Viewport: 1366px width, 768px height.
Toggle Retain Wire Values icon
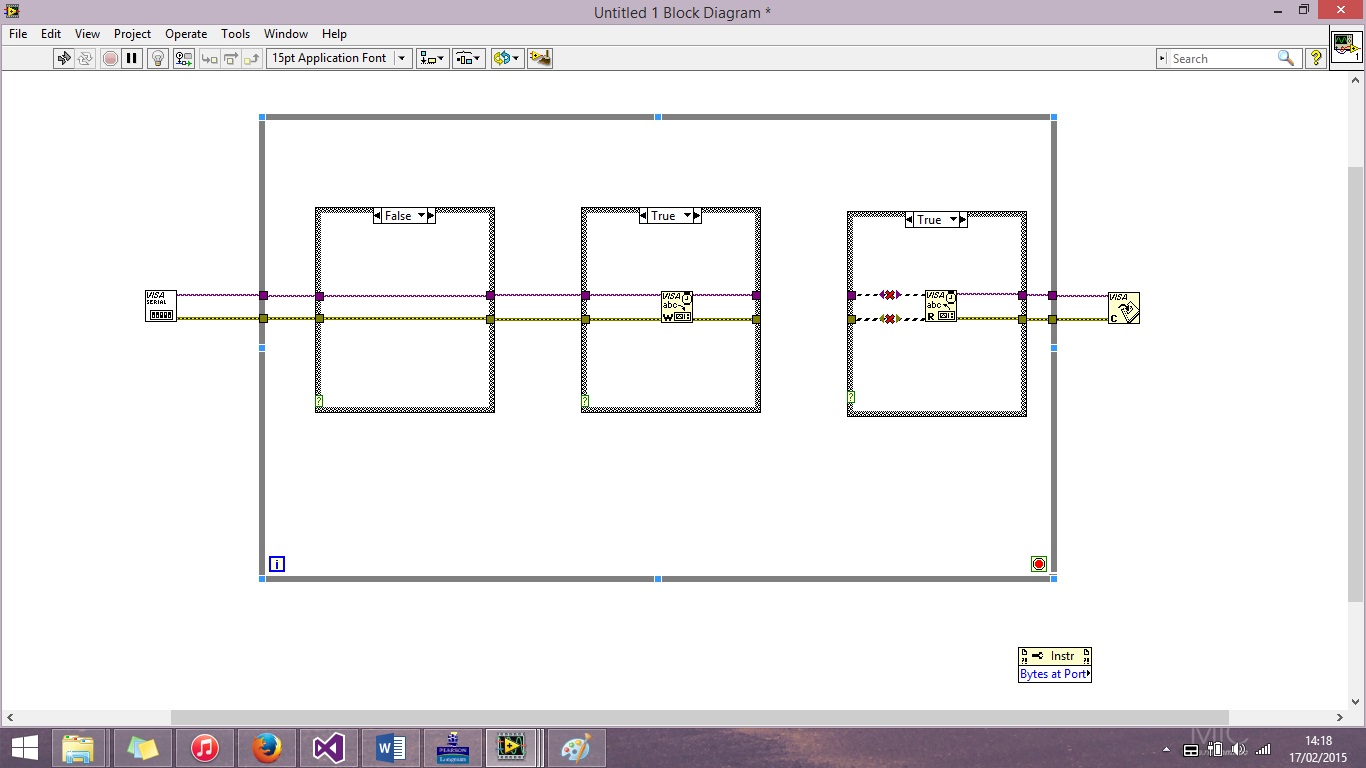(183, 58)
